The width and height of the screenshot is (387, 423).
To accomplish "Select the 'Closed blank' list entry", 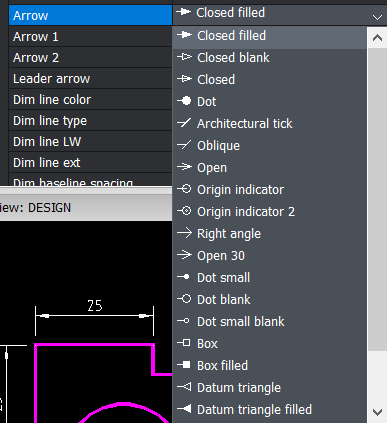I will coord(269,57).
